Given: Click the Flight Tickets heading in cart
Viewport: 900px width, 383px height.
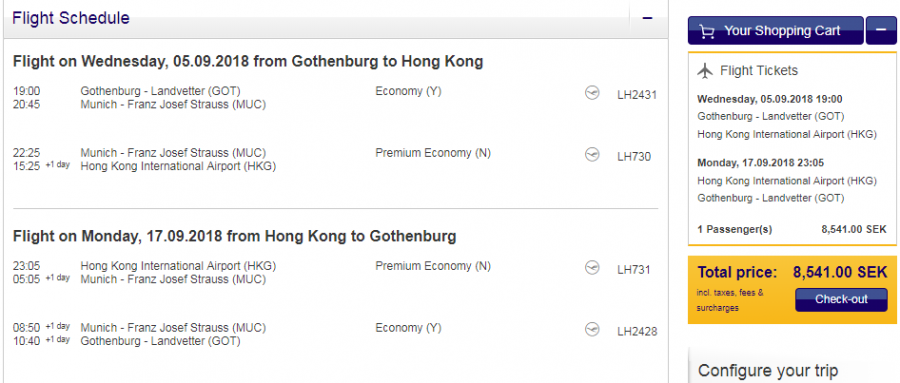Looking at the screenshot, I should tap(759, 71).
